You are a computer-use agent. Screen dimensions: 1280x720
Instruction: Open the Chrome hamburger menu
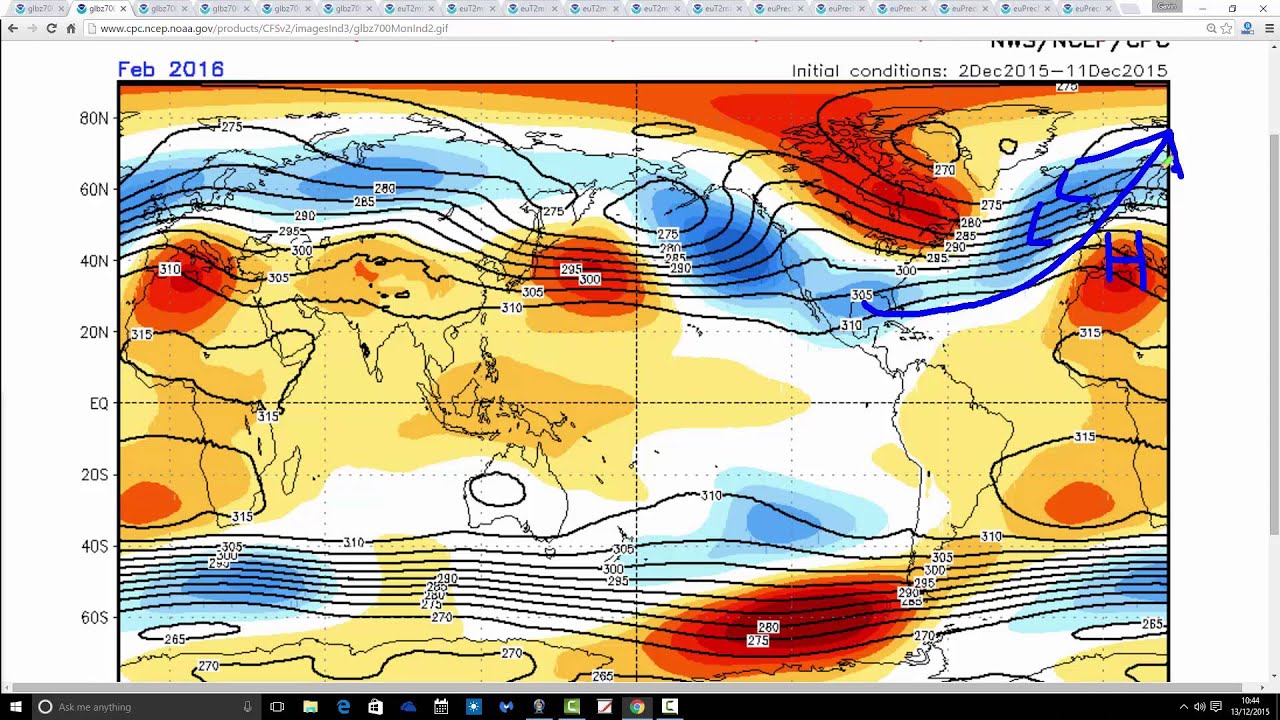1270,29
